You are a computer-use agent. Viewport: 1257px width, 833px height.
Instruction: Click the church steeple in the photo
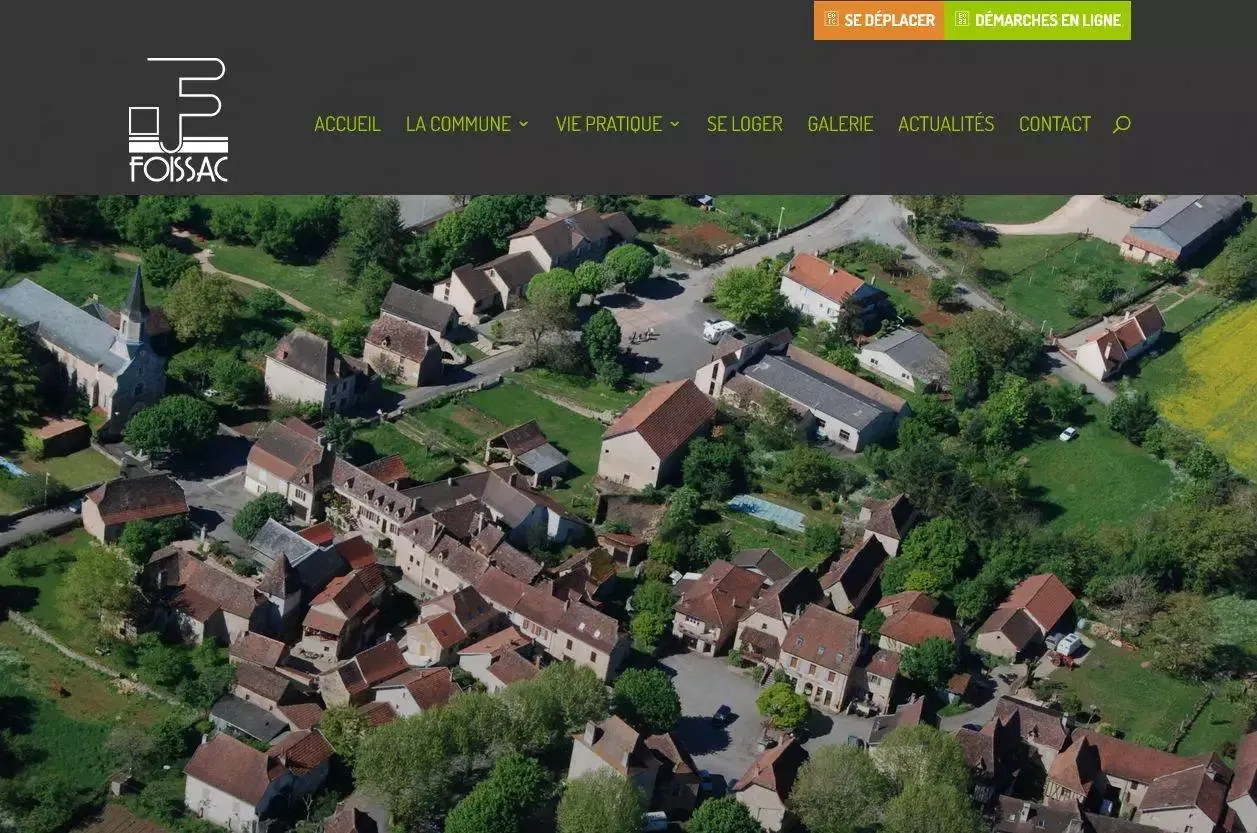pos(133,300)
